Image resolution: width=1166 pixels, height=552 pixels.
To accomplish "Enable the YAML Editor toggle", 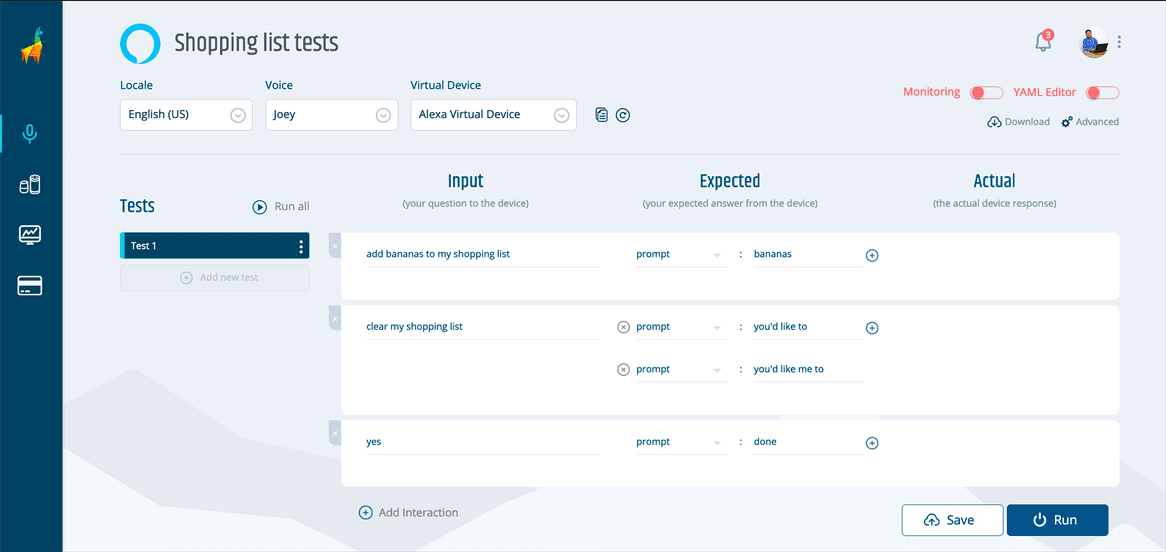I will click(x=1102, y=92).
